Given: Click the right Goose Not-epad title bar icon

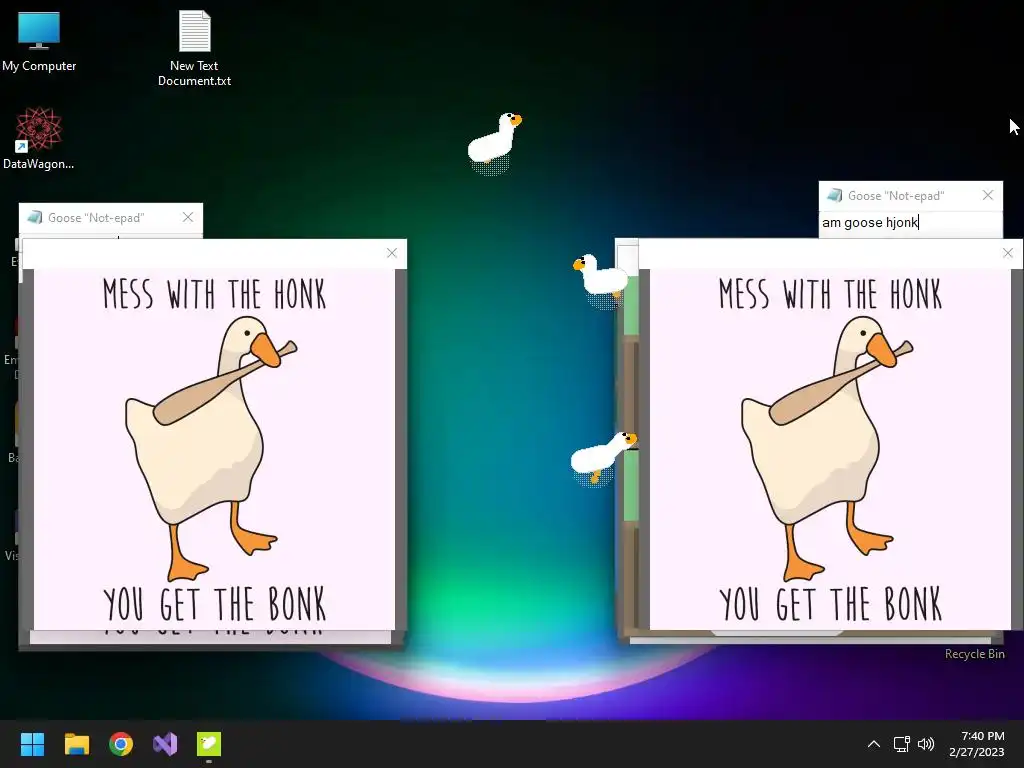Looking at the screenshot, I should click(834, 195).
